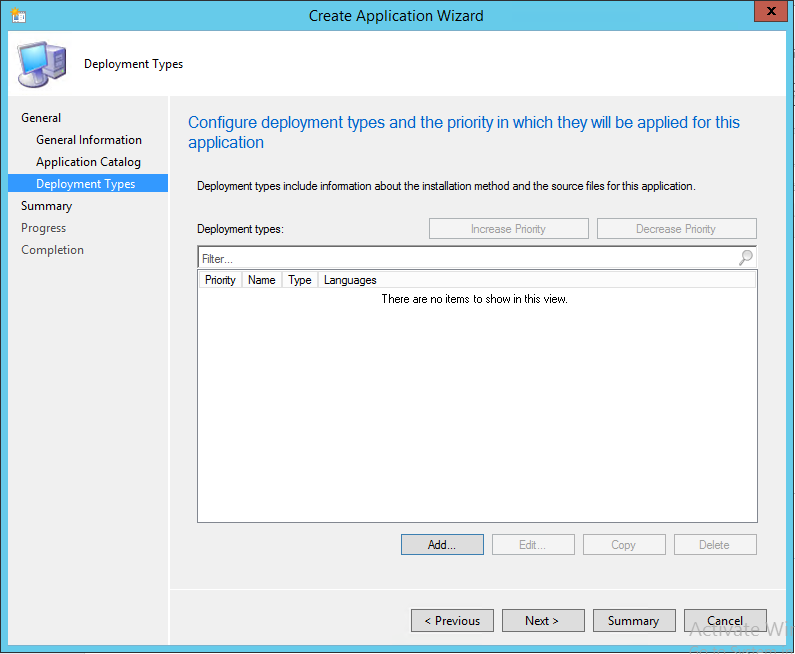Sort list by the Priority column header

[220, 280]
